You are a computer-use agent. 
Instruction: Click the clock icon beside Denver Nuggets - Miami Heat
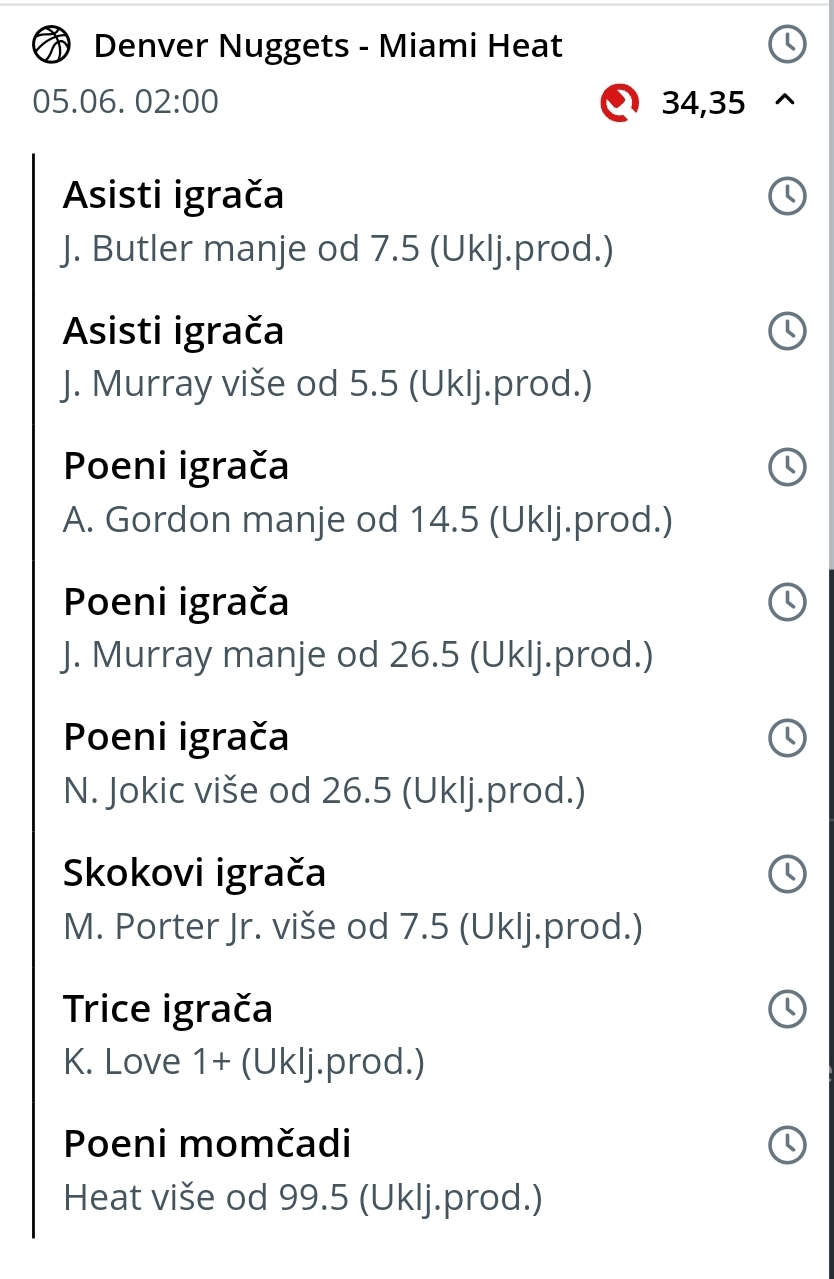787,44
